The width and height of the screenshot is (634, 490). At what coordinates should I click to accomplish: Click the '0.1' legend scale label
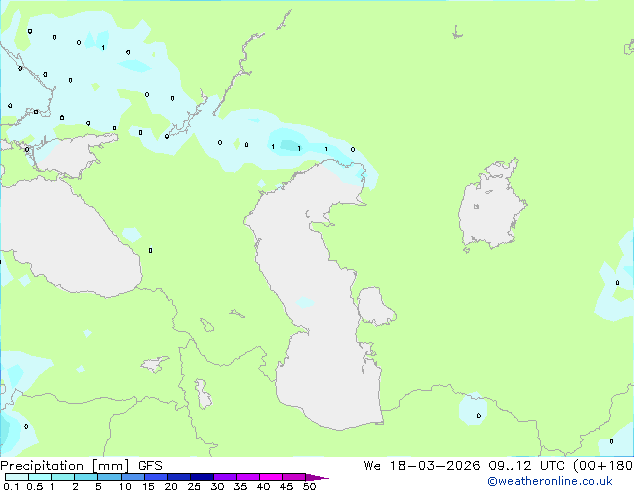(12, 486)
